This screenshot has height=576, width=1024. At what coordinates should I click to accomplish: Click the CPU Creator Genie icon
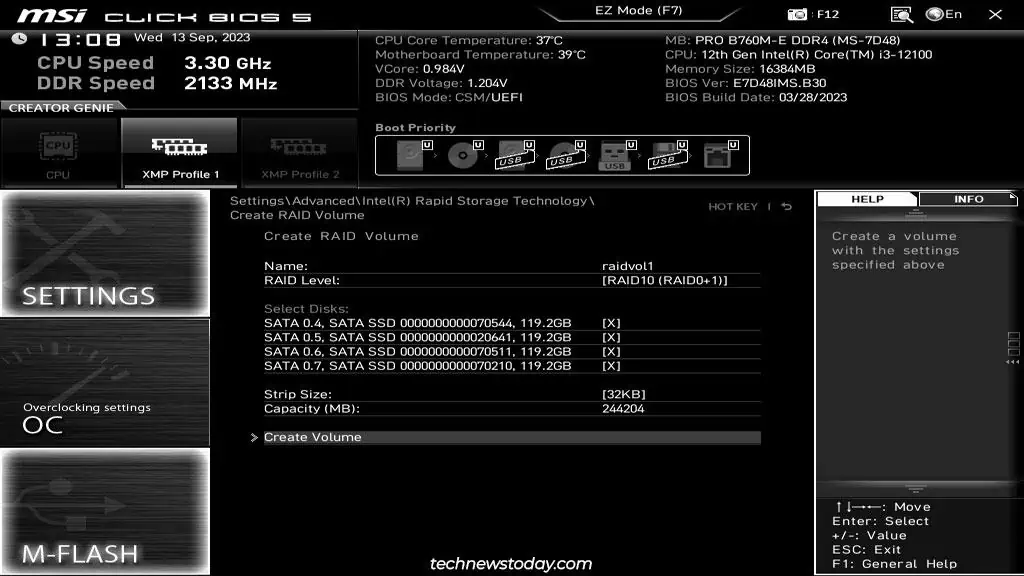coord(59,153)
